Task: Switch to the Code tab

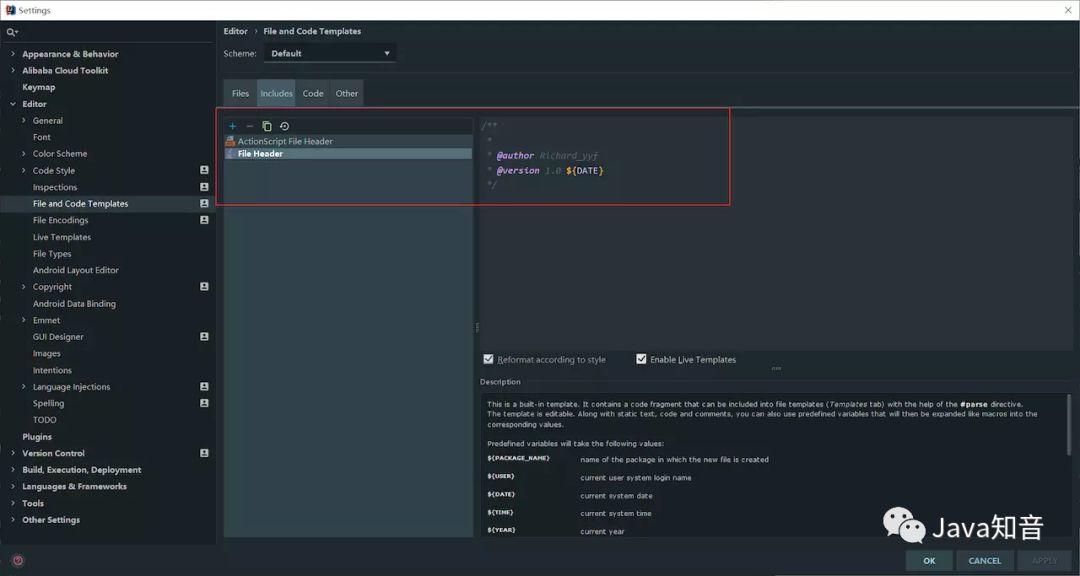Action: tap(312, 92)
